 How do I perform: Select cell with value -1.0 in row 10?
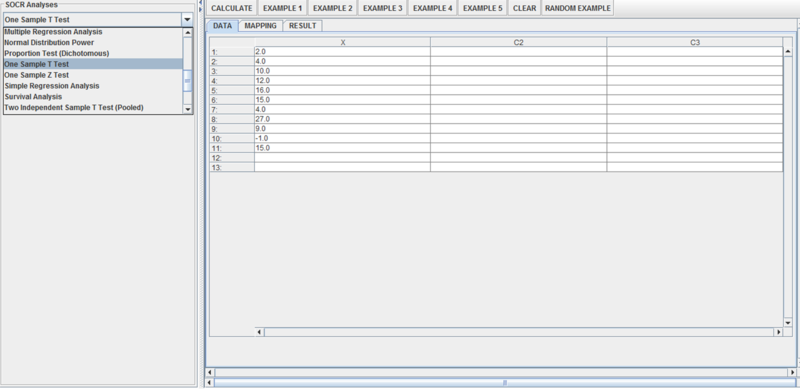343,138
